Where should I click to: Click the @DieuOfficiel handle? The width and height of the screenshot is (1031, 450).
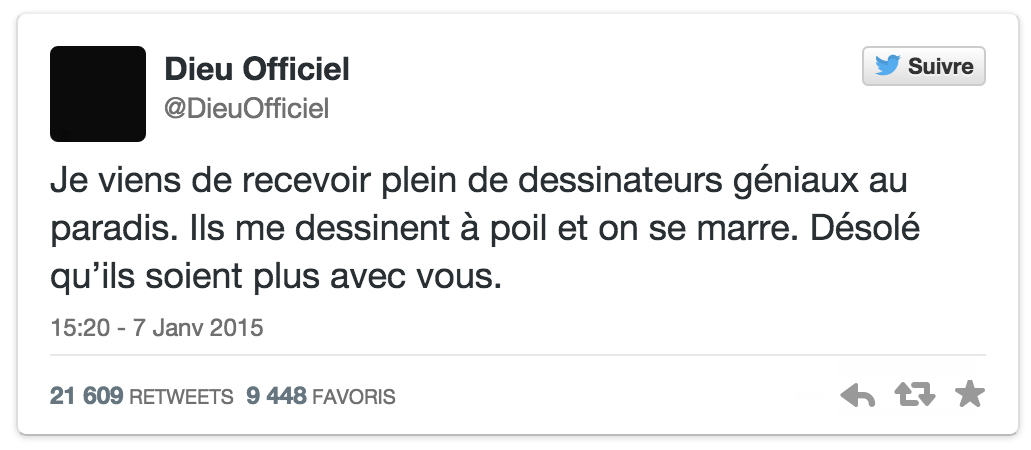[x=246, y=109]
